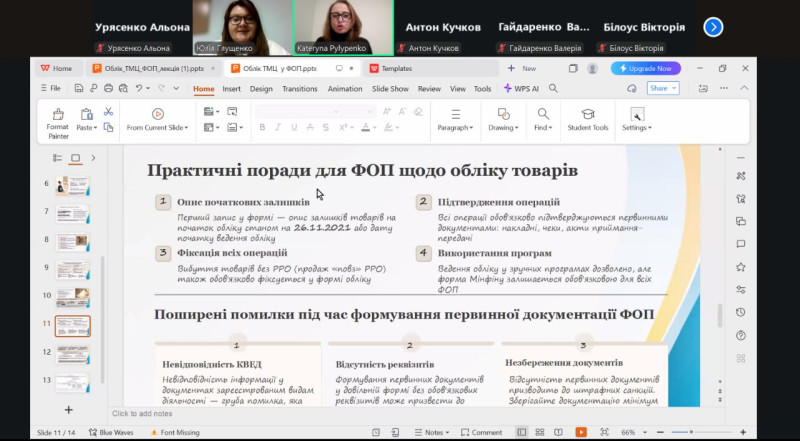Viewport: 800px width, 441px height.
Task: Add a new slide with plus button
Action: (68, 410)
